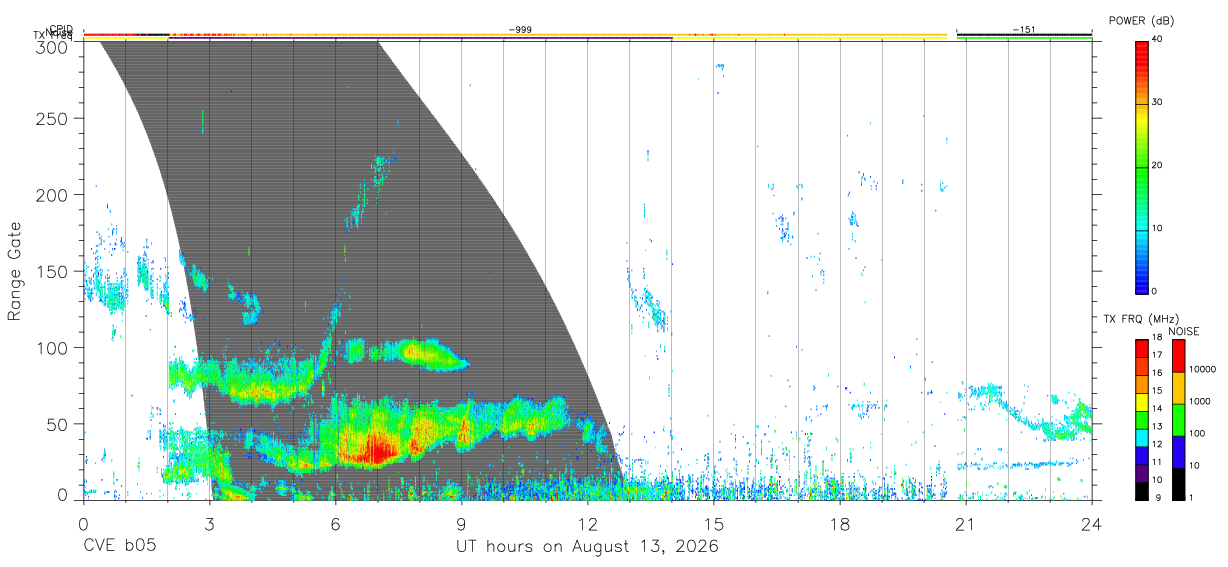Click the 12 tick on the UT hours axis
1228x567 pixels.
(x=587, y=523)
